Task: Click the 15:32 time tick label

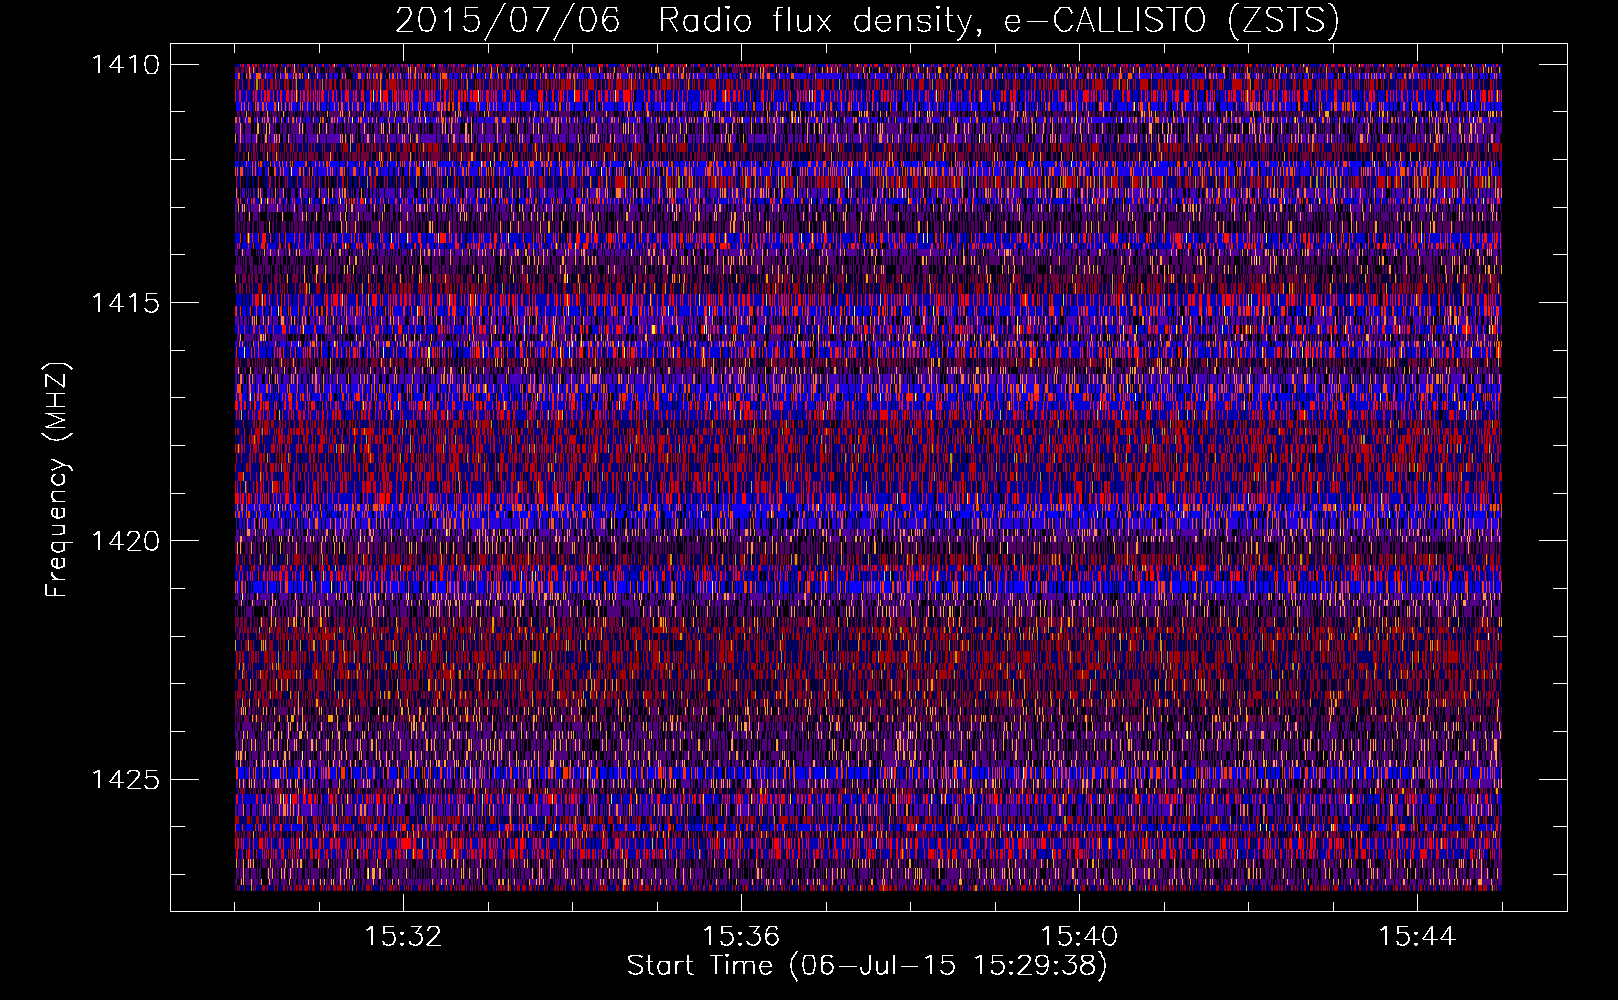Action: pyautogui.click(x=403, y=937)
